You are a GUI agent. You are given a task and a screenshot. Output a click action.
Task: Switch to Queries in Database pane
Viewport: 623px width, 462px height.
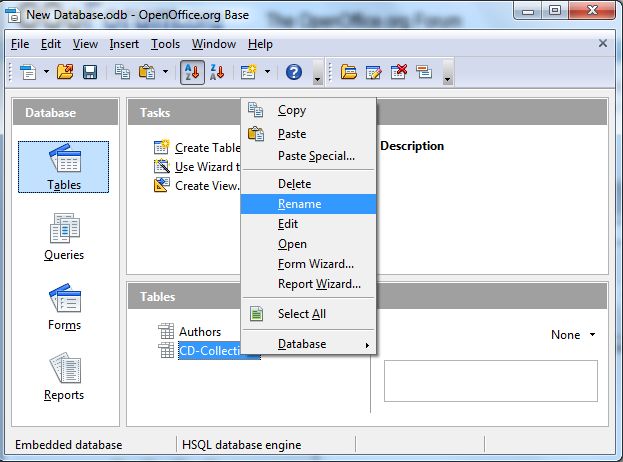coord(64,236)
